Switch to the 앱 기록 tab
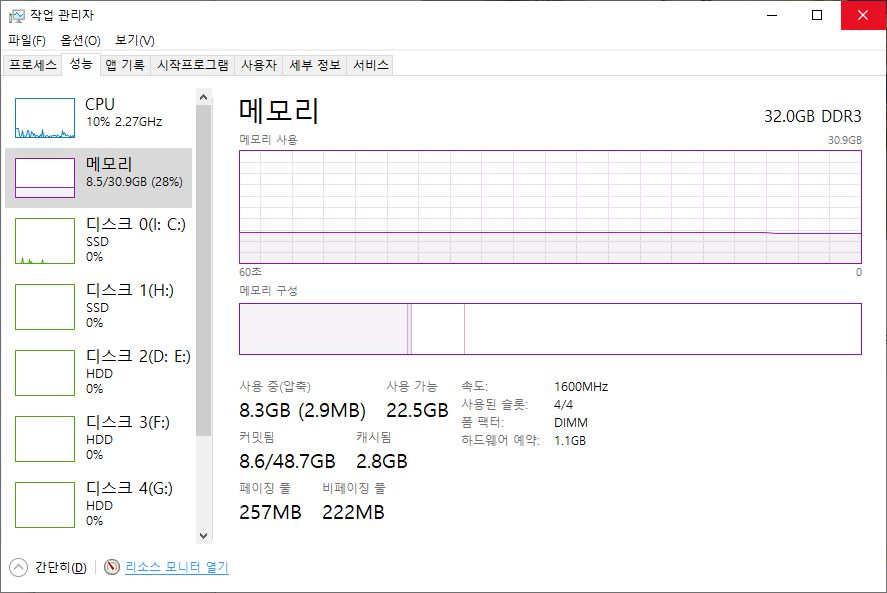Image resolution: width=887 pixels, height=593 pixels. (x=125, y=65)
